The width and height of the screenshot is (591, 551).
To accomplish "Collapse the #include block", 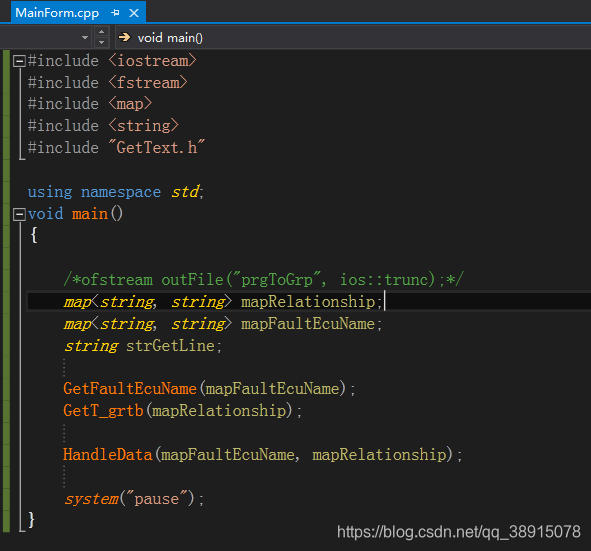I will pos(19,61).
